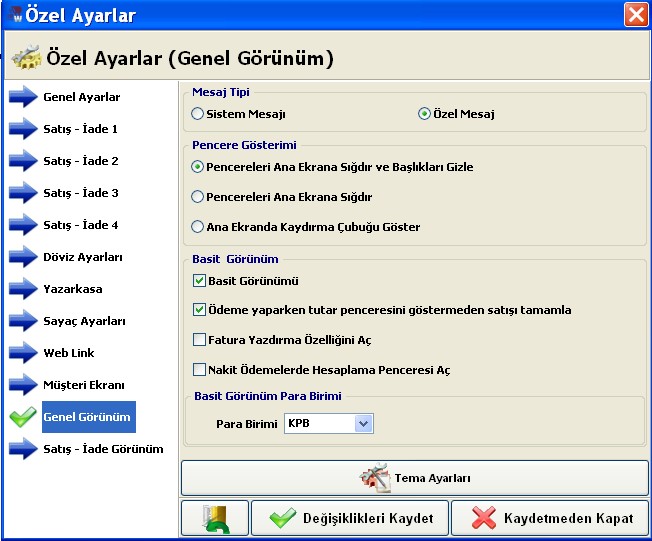Choose Pencereleri Ana Ekrana Sığdır ve Başlıkları Gizle
Screen dimensions: 652x541
click(x=197, y=167)
